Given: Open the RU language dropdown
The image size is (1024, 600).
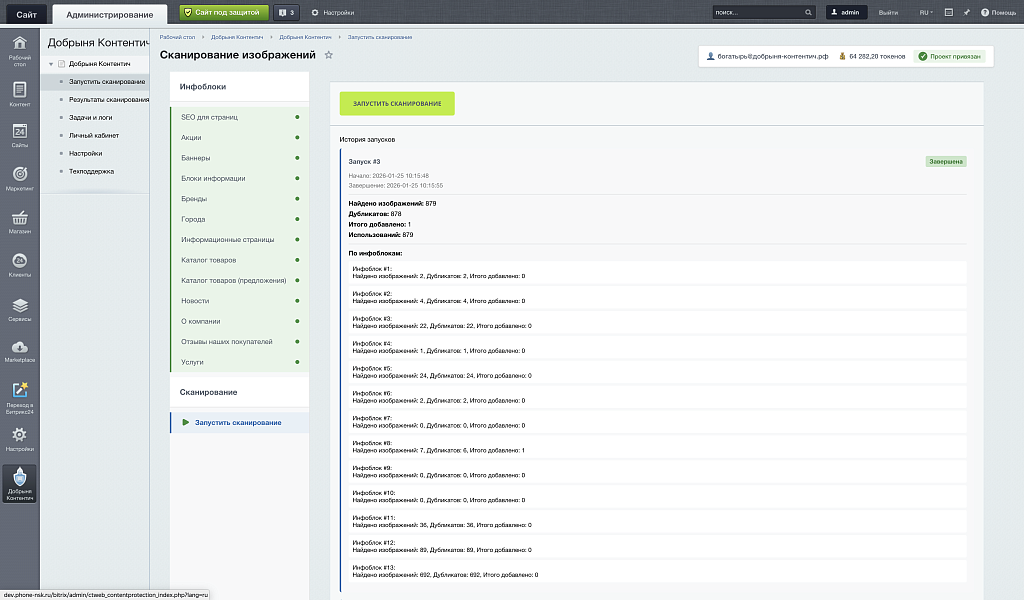Looking at the screenshot, I should [x=926, y=12].
